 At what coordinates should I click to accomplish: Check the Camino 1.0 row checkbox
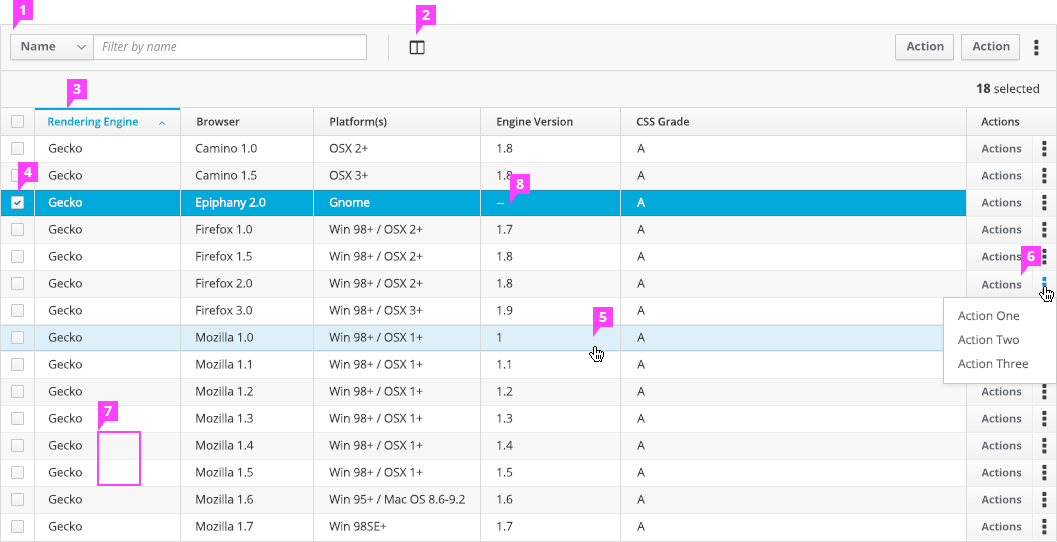pyautogui.click(x=18, y=149)
